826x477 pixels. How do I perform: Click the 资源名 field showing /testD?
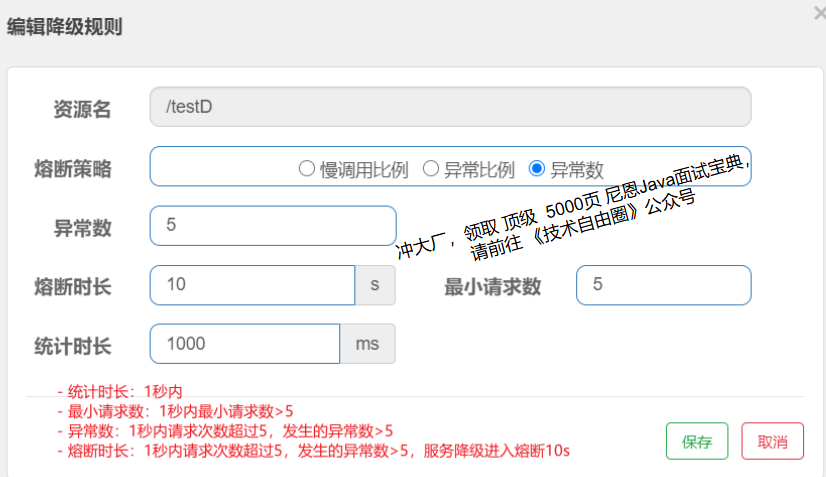[450, 107]
